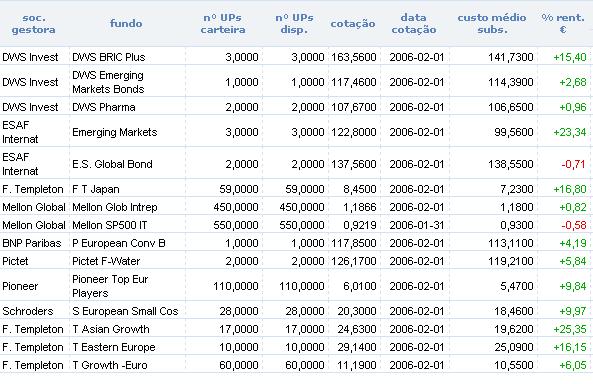The image size is (593, 384).
Task: Select the DWS Pharma fund name
Action: (x=104, y=107)
